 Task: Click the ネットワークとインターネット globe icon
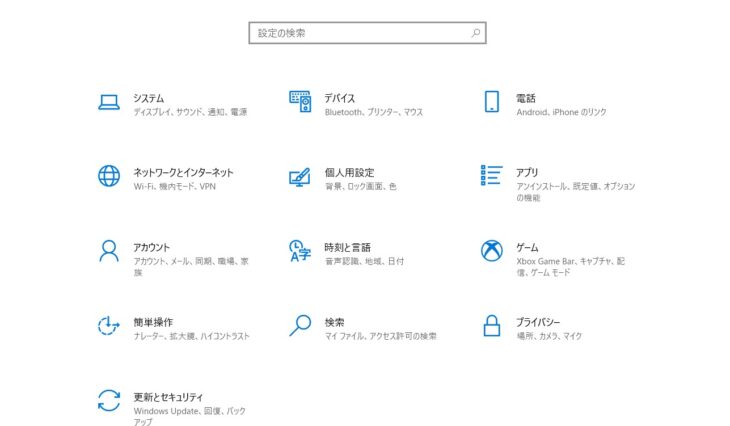pos(109,176)
